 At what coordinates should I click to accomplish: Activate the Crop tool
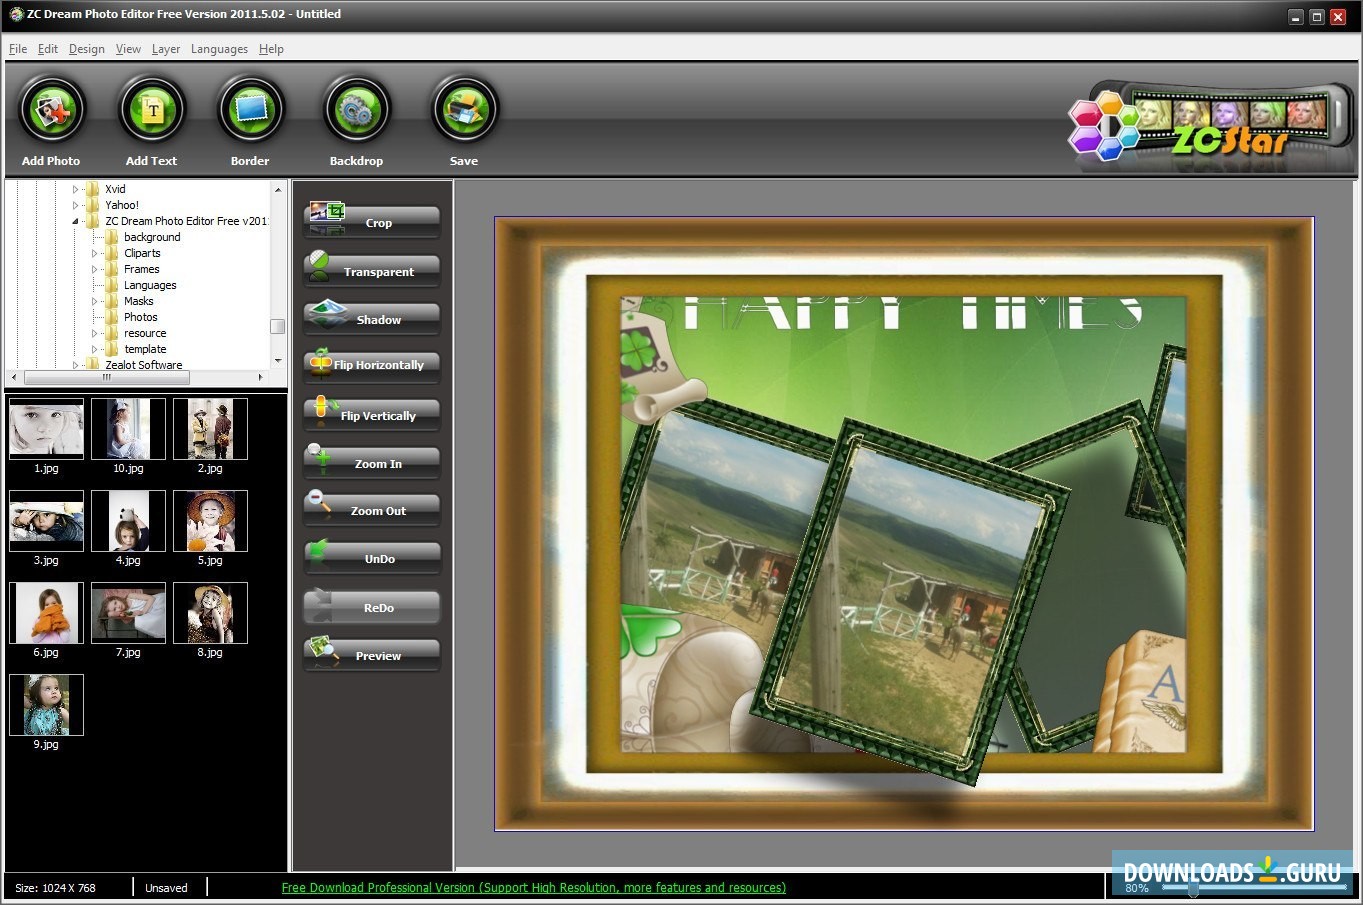pyautogui.click(x=372, y=221)
